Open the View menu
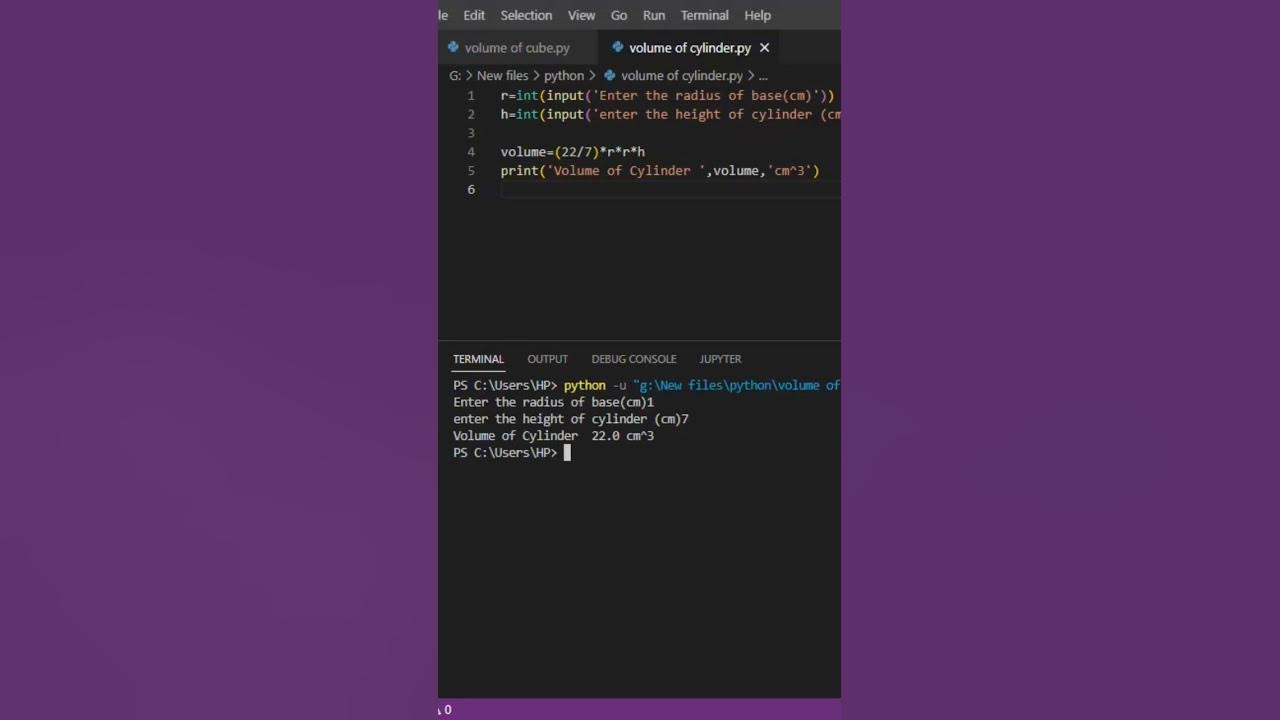The width and height of the screenshot is (1280, 720). [581, 15]
